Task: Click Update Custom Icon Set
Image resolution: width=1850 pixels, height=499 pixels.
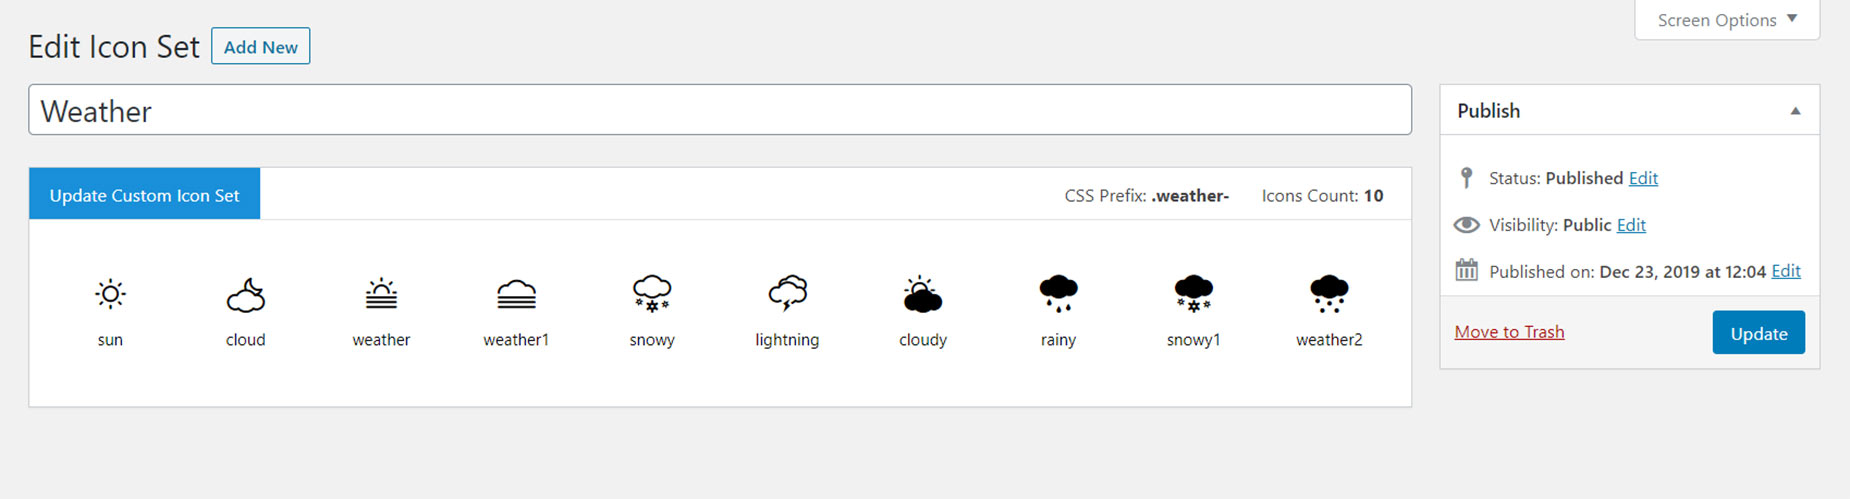Action: pyautogui.click(x=144, y=195)
